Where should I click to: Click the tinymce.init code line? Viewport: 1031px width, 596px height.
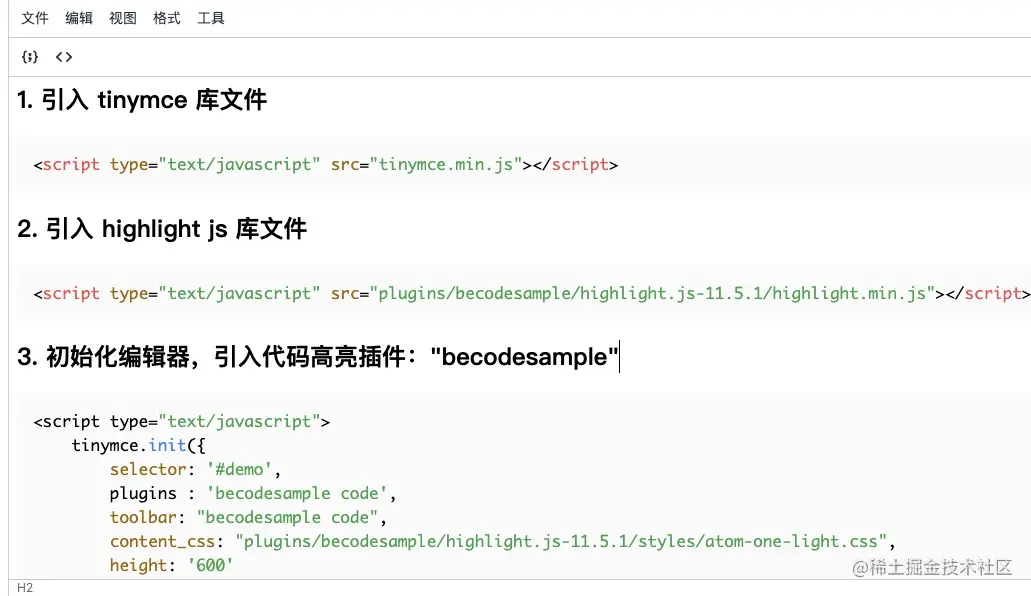139,445
